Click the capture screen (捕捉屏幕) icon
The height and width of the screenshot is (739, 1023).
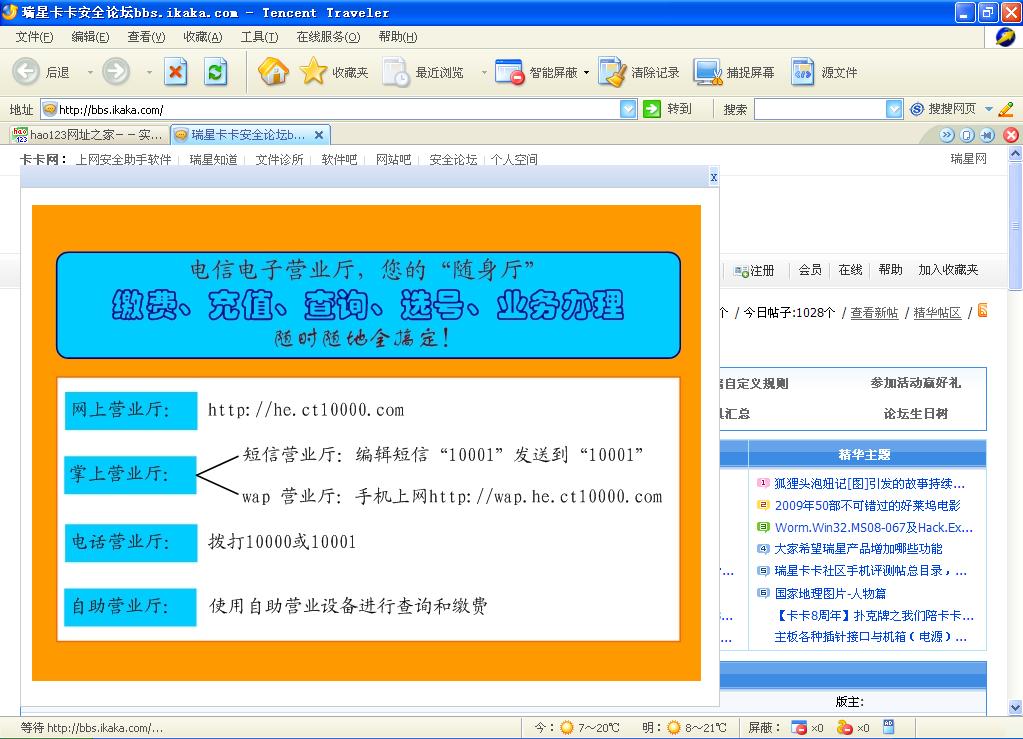click(709, 72)
